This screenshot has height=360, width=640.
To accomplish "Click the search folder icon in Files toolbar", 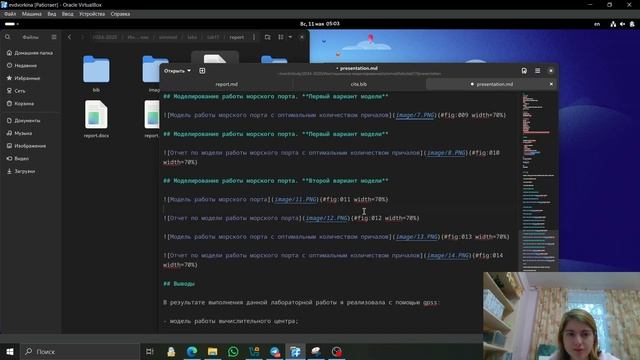I will 267,37.
